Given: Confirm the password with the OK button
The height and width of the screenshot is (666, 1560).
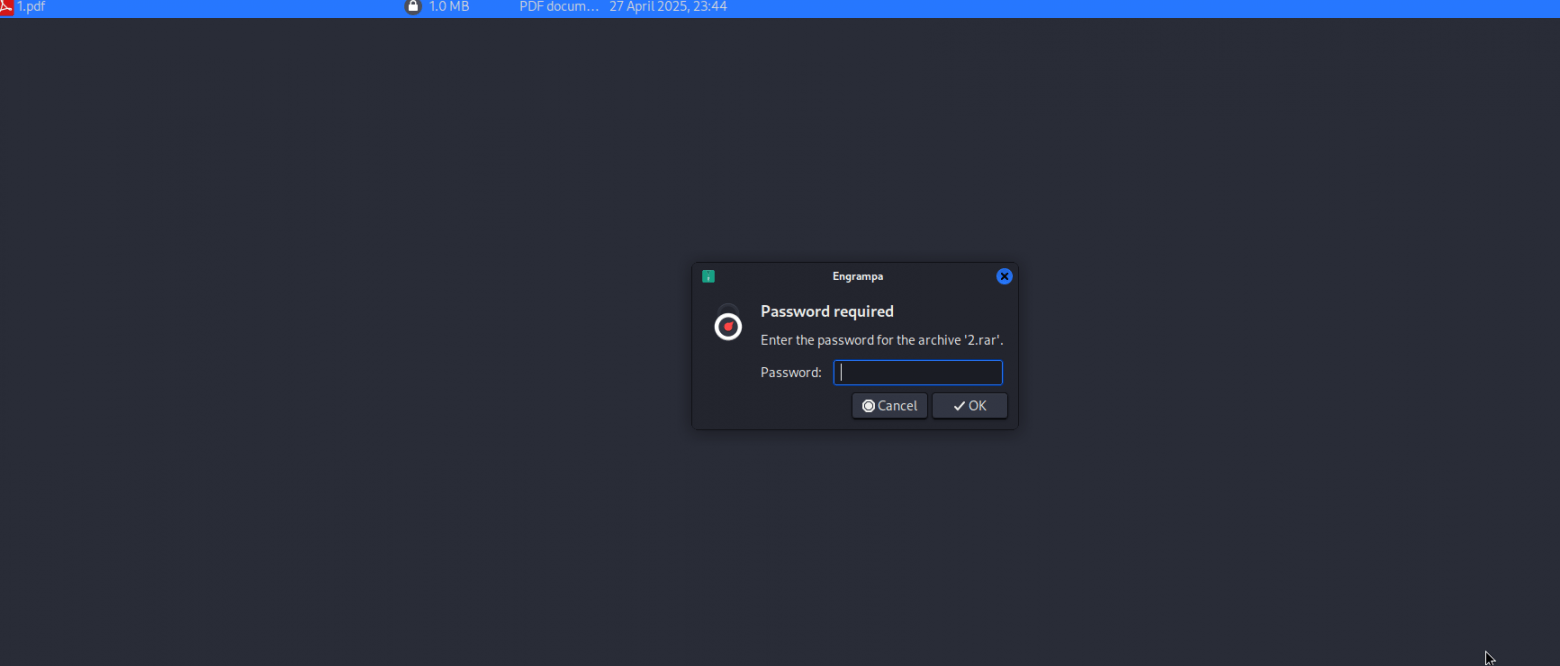Looking at the screenshot, I should pyautogui.click(x=970, y=406).
